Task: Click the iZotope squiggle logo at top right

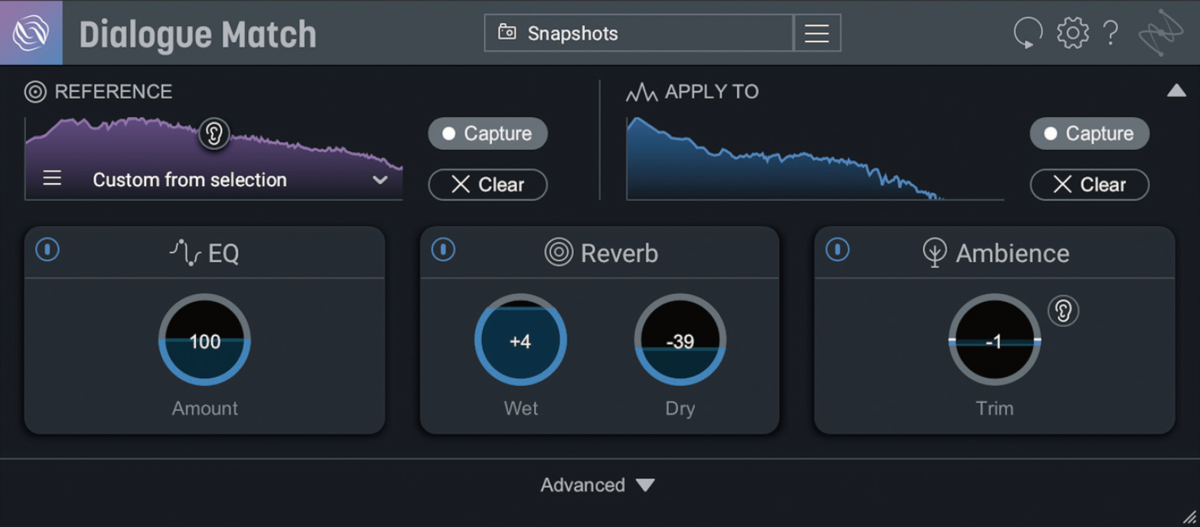Action: (x=1160, y=33)
